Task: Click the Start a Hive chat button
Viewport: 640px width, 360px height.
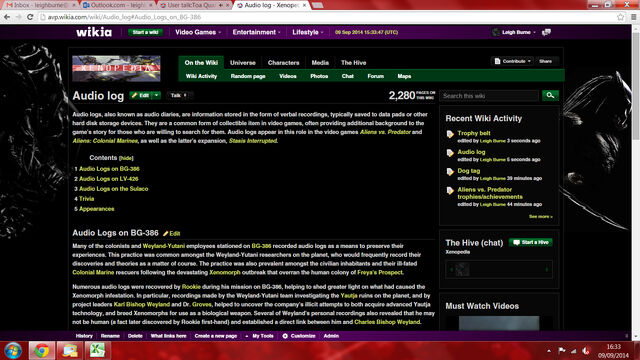Action: (531, 242)
